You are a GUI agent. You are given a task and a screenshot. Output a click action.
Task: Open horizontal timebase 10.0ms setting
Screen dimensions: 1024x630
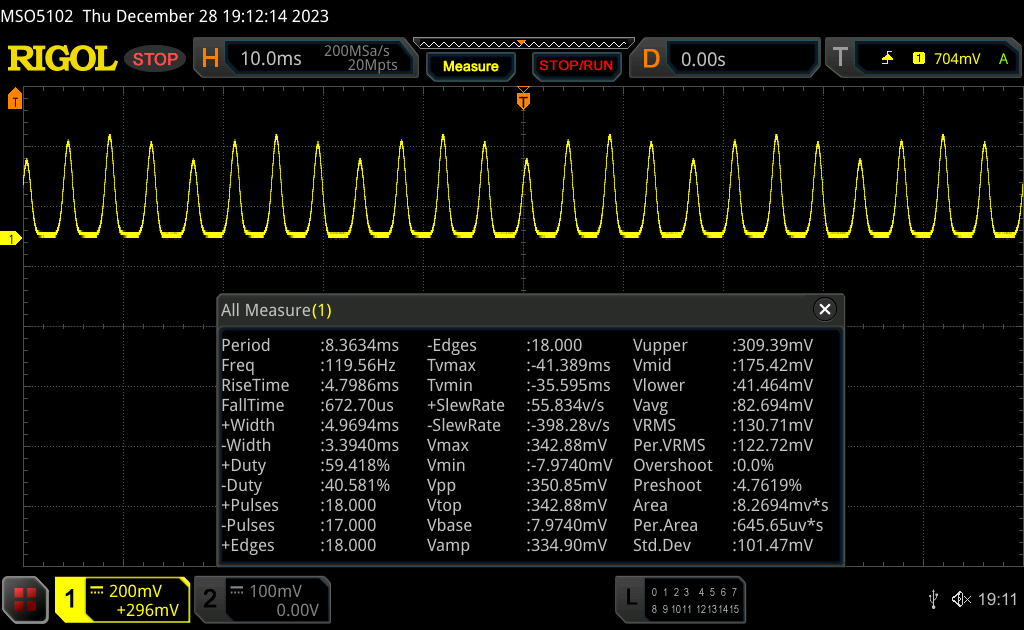point(271,59)
